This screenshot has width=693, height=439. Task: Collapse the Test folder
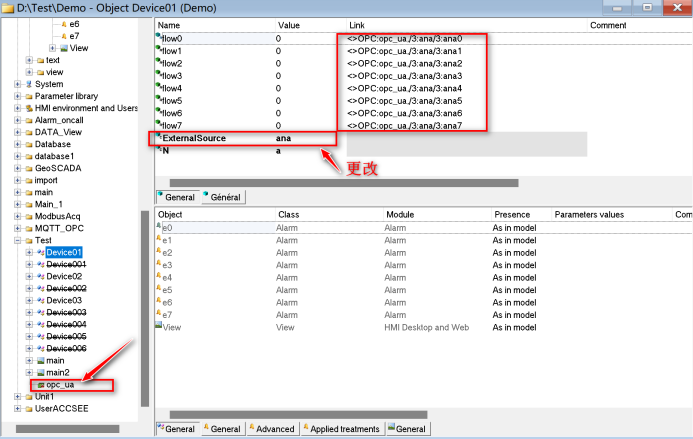[x=17, y=240]
